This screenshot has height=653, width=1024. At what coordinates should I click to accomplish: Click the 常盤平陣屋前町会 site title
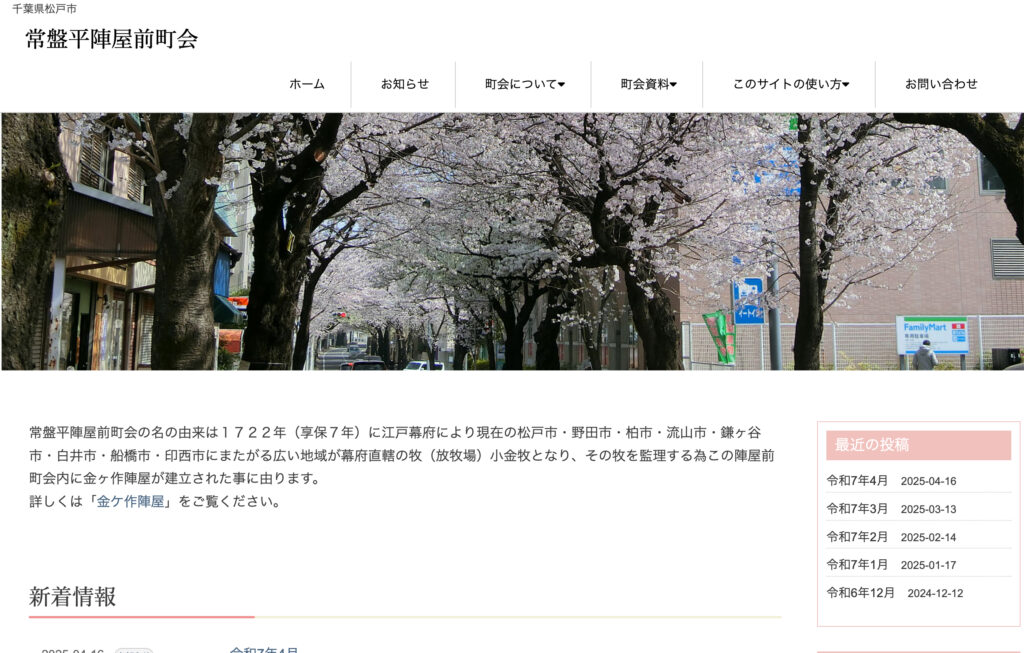coord(112,39)
